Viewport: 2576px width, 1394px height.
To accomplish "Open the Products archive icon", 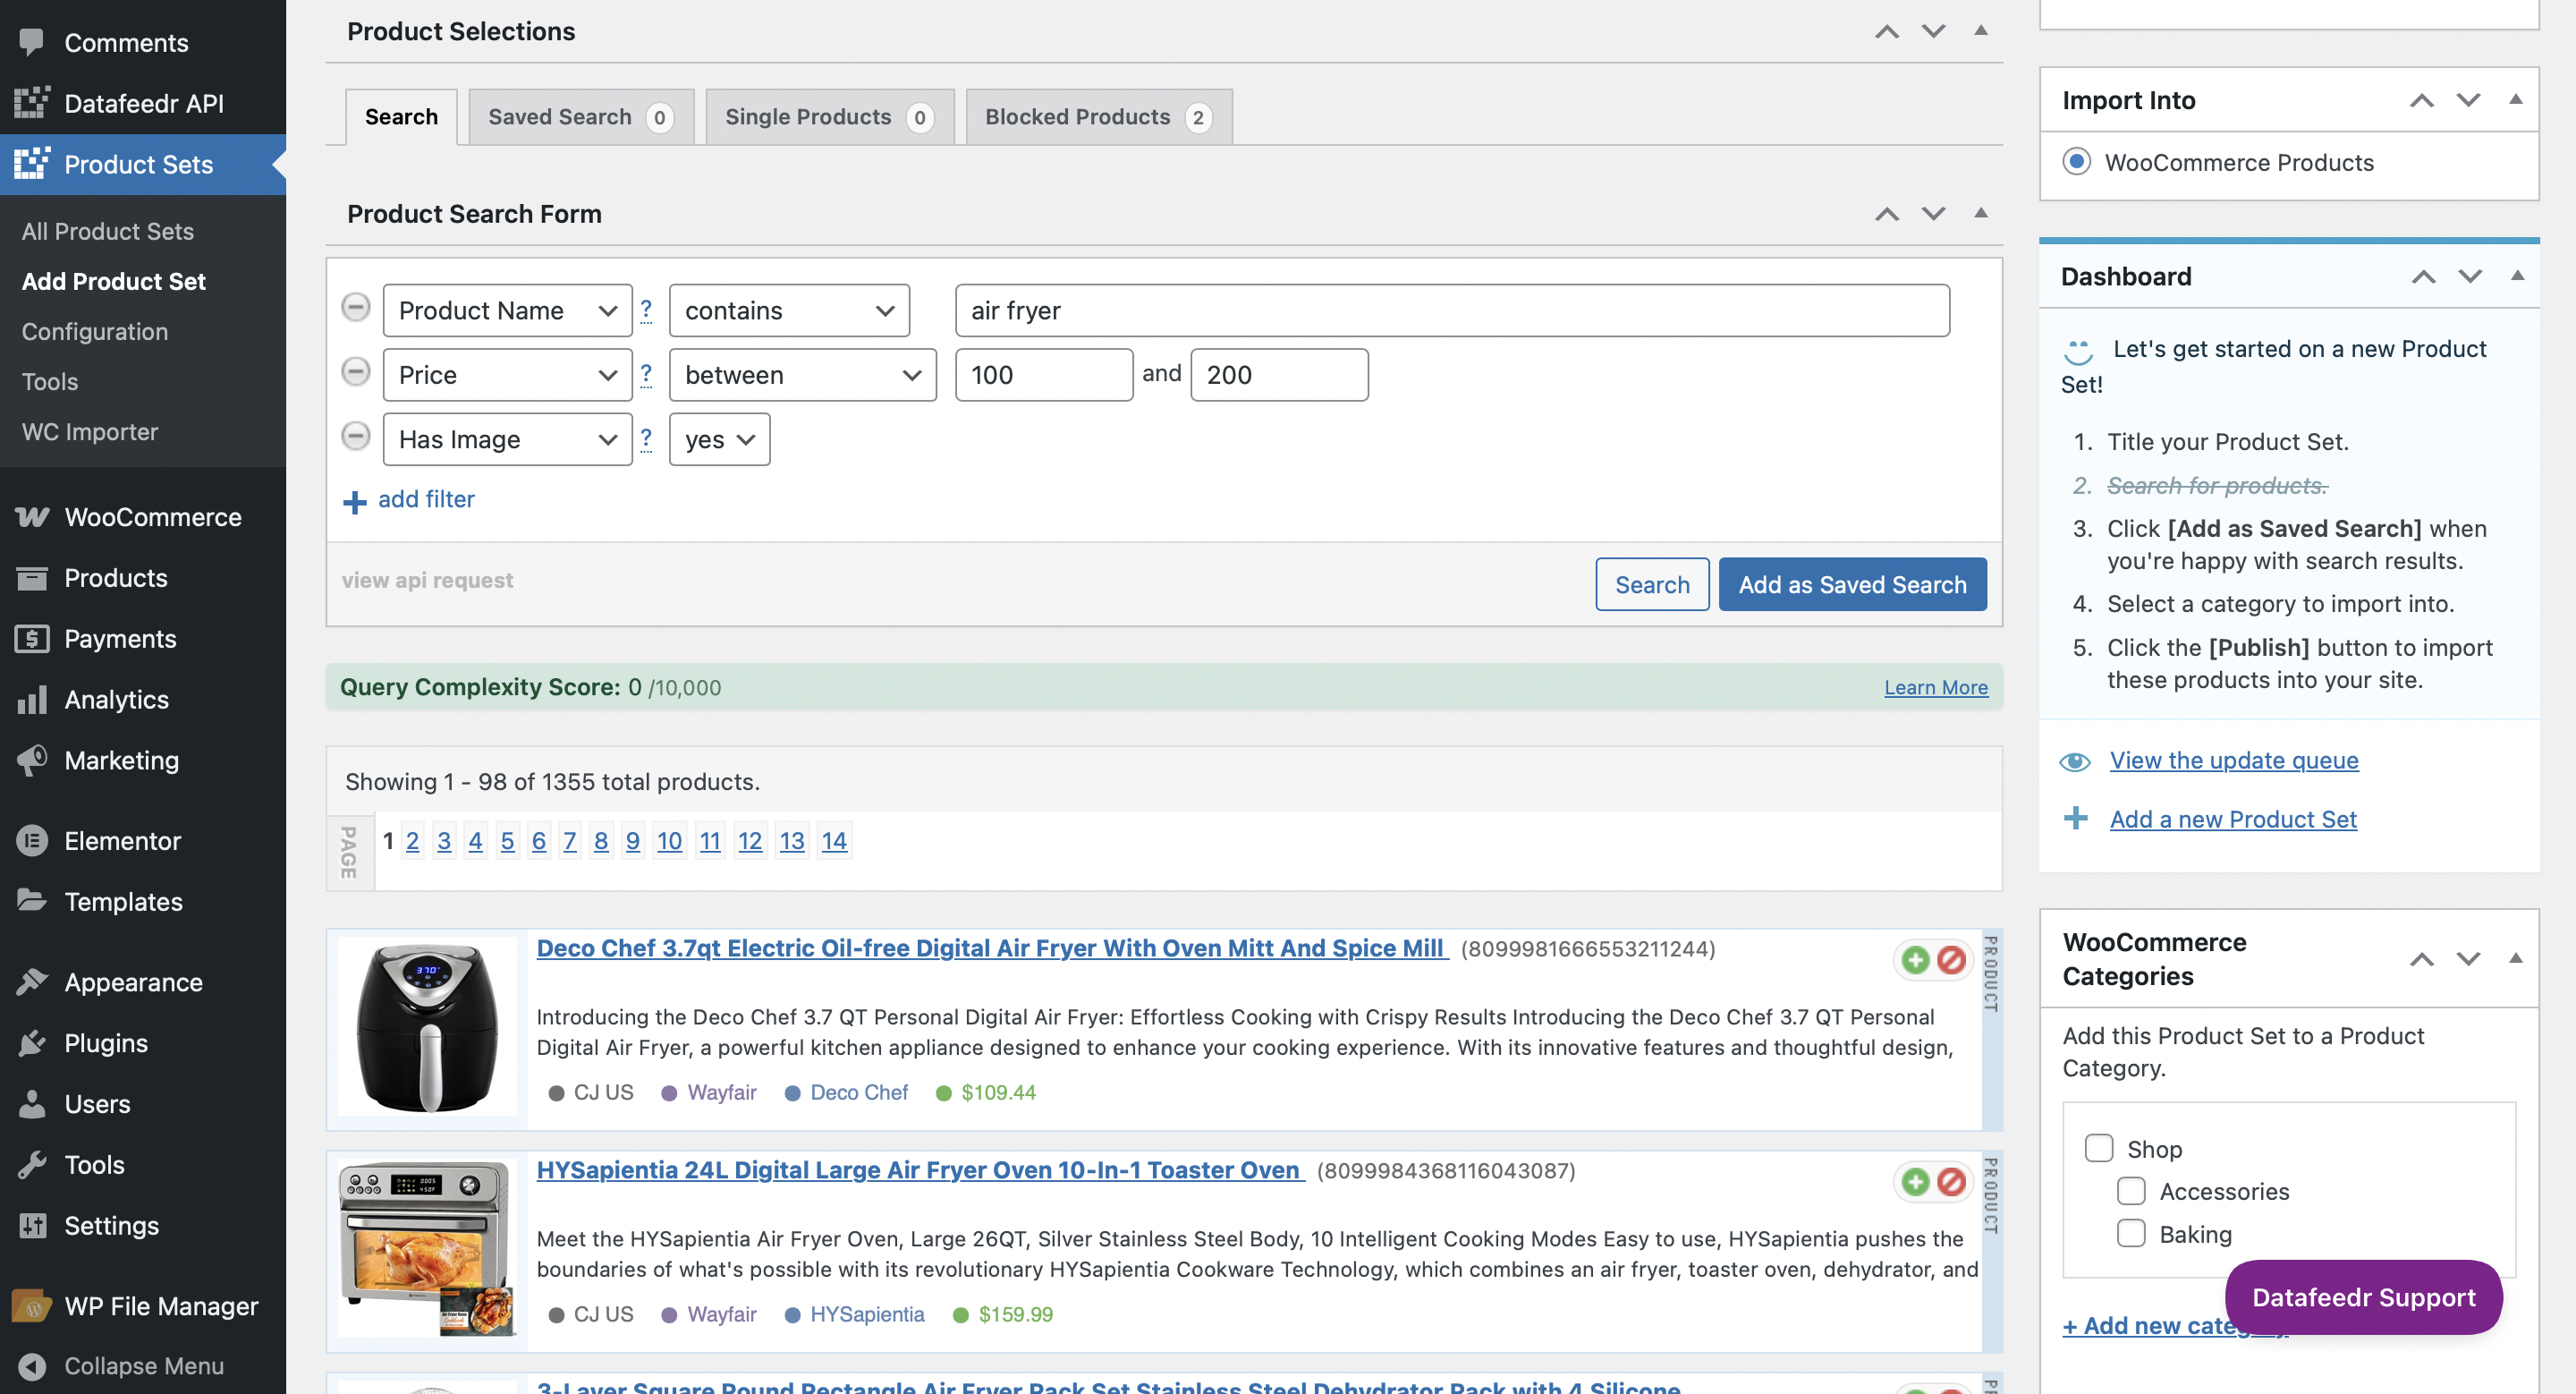I will (x=31, y=578).
